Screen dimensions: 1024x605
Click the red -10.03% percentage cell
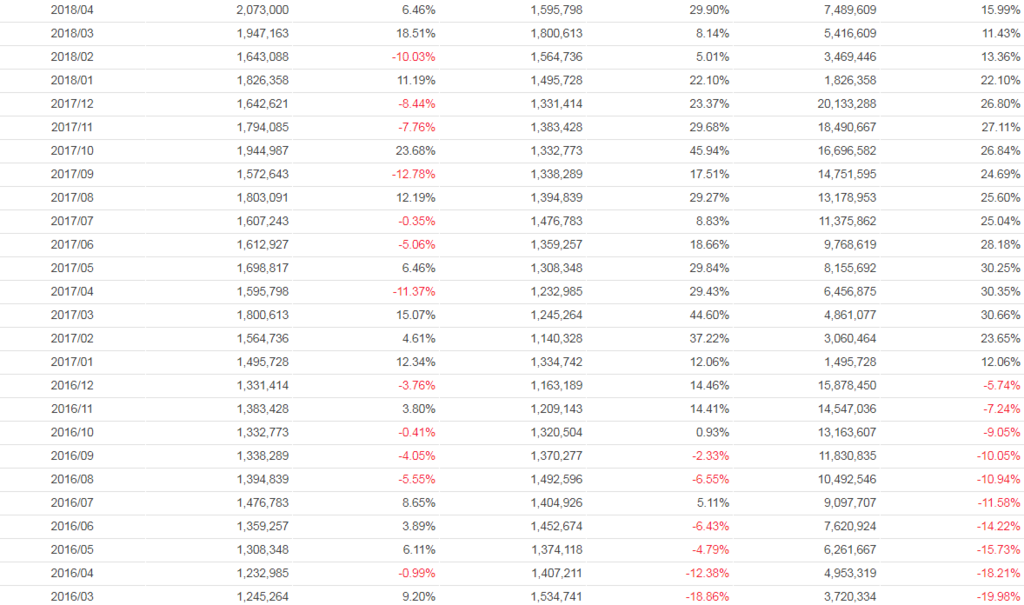[414, 56]
